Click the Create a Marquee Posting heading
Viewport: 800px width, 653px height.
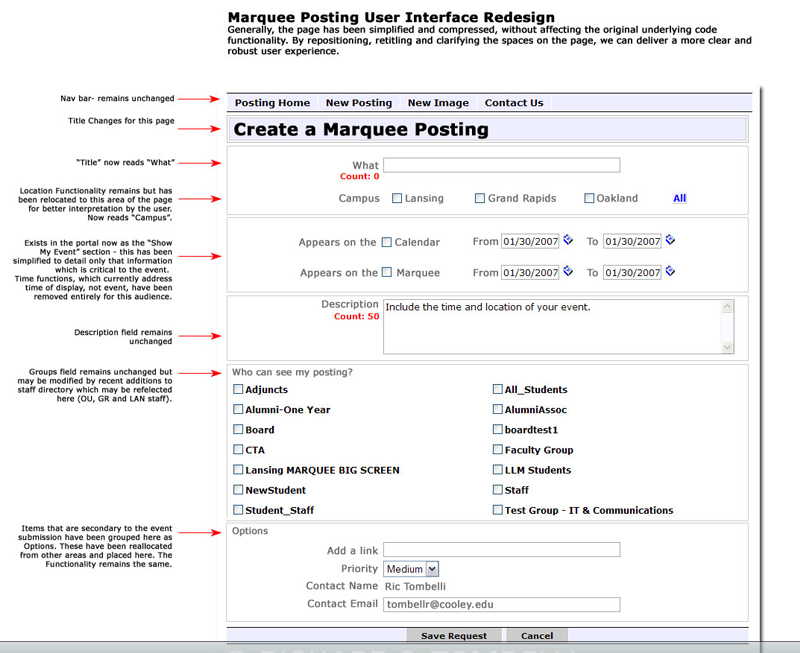361,130
